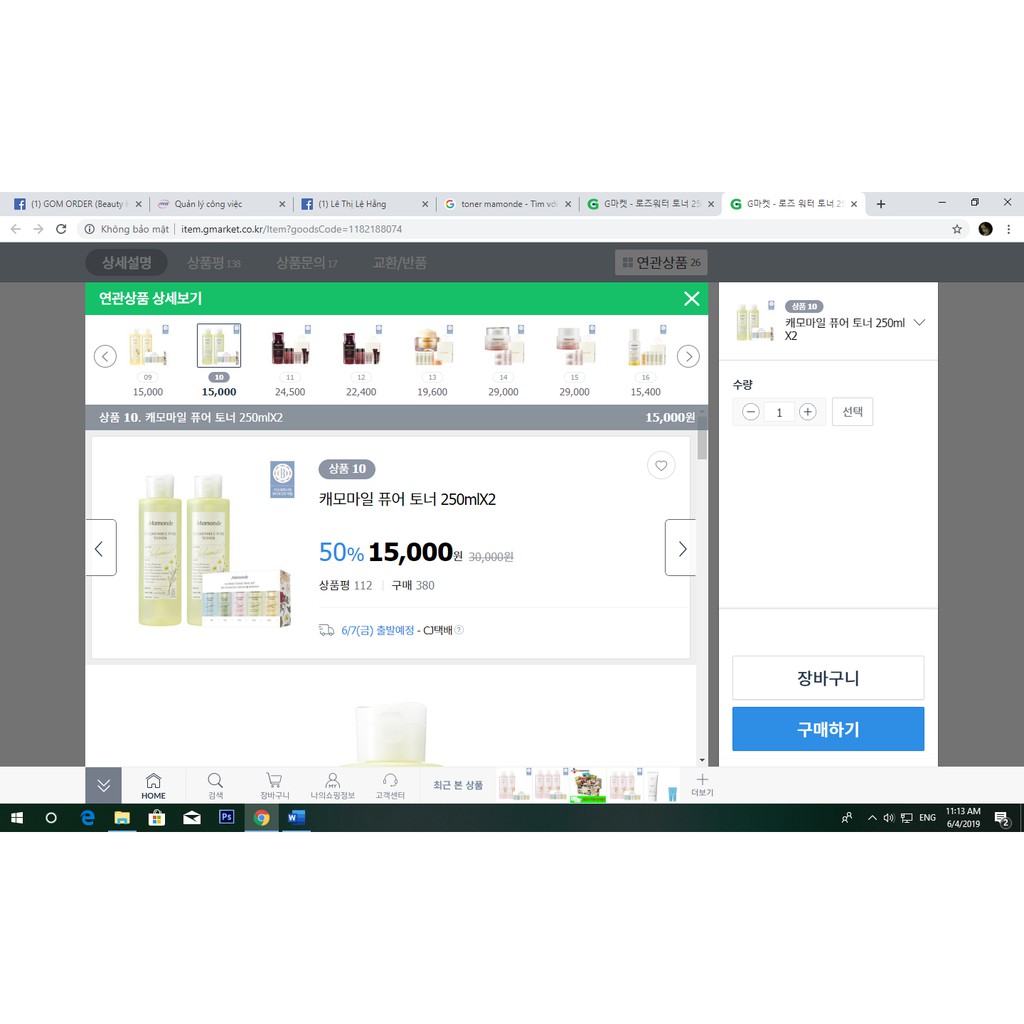Image resolution: width=1024 pixels, height=1024 pixels.
Task: Open the 상품문의 17 tab
Action: (306, 263)
